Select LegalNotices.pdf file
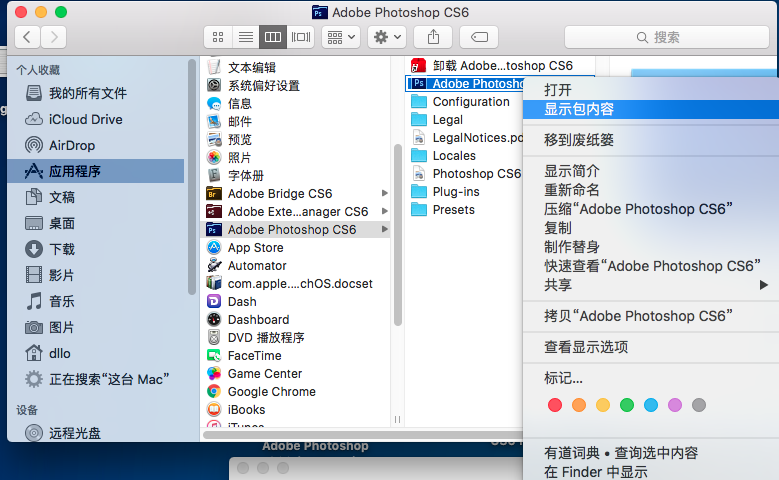 pos(465,138)
